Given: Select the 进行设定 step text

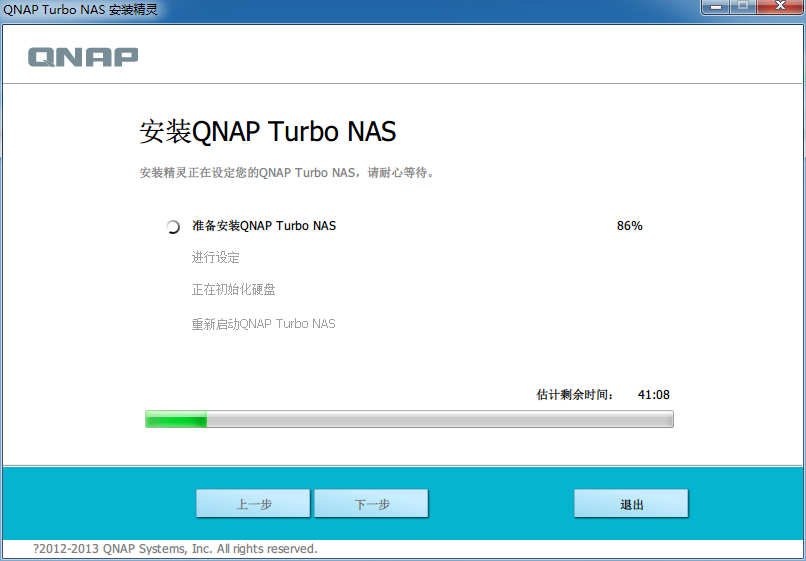Looking at the screenshot, I should click(215, 257).
